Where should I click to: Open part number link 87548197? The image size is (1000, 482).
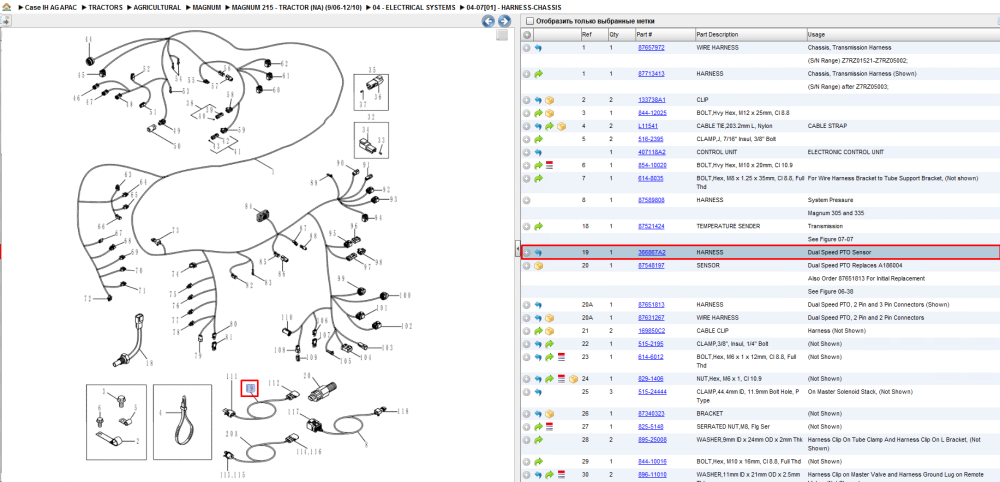(651, 265)
